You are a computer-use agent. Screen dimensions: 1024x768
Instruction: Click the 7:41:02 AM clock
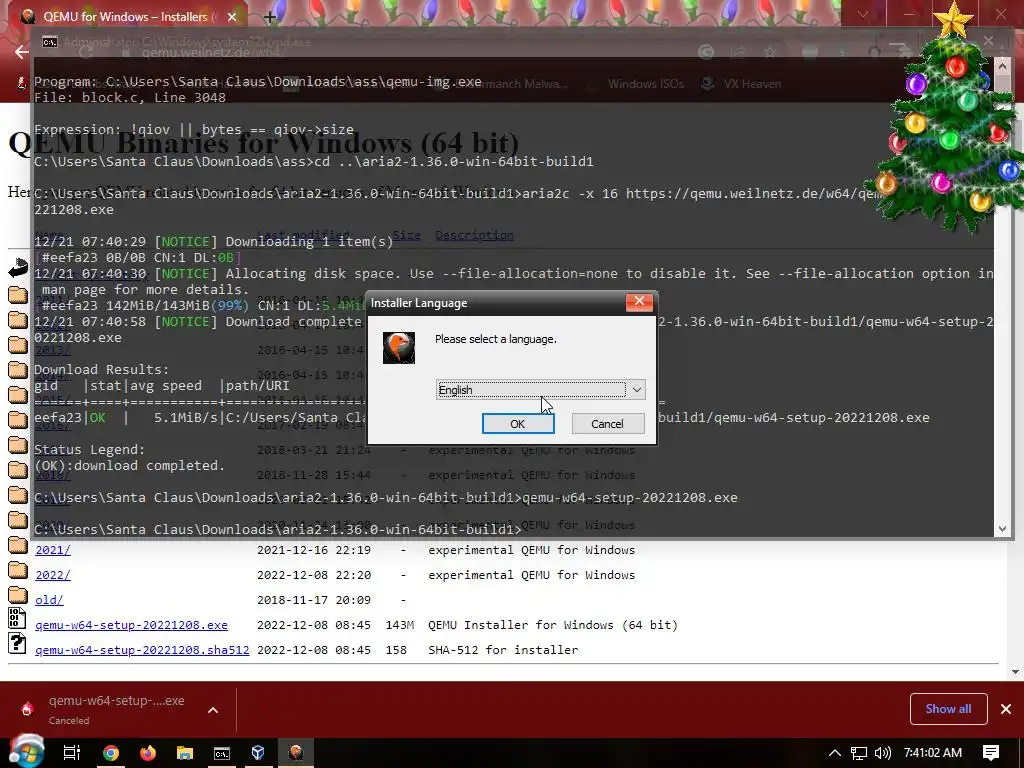933,752
